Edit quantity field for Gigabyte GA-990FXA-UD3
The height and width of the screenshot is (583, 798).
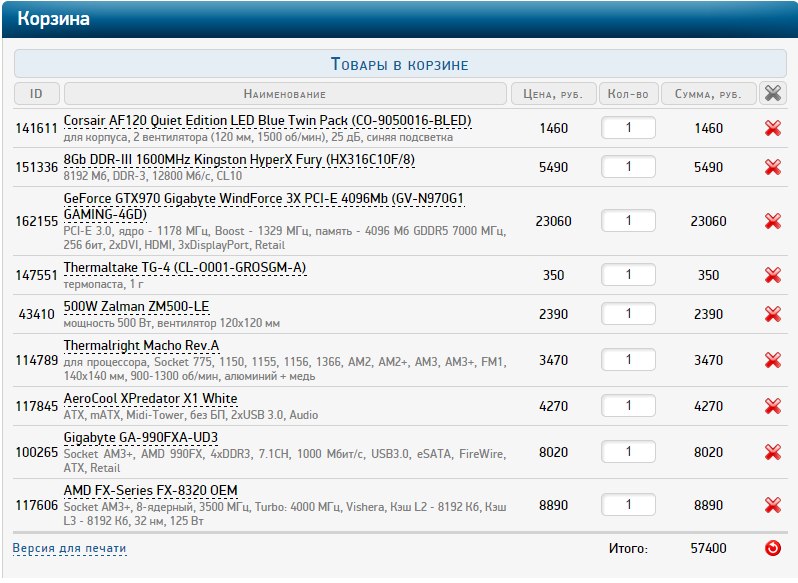click(629, 452)
